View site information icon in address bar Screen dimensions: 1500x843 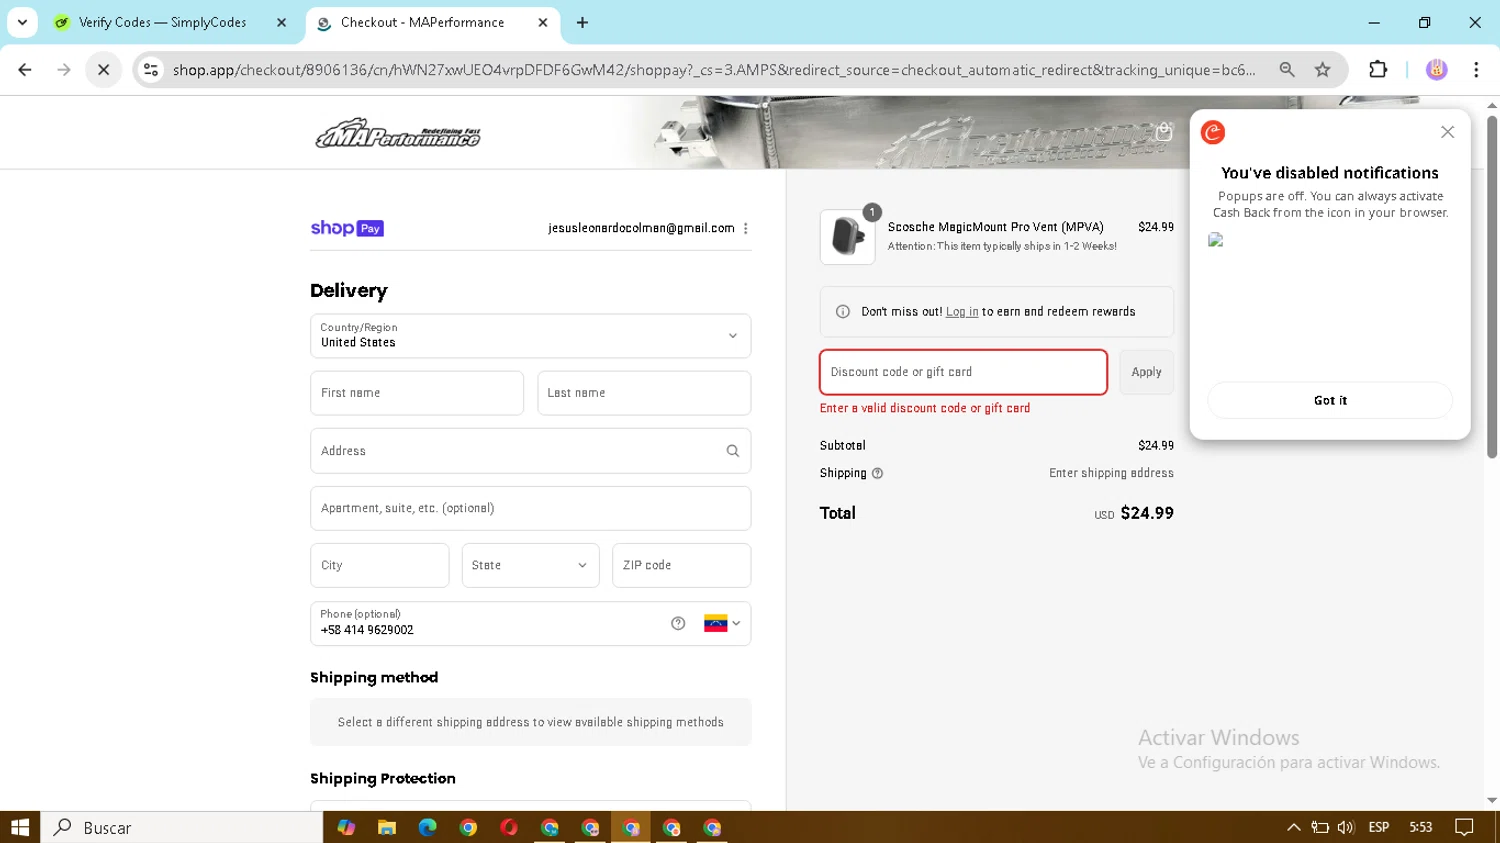[x=151, y=70]
